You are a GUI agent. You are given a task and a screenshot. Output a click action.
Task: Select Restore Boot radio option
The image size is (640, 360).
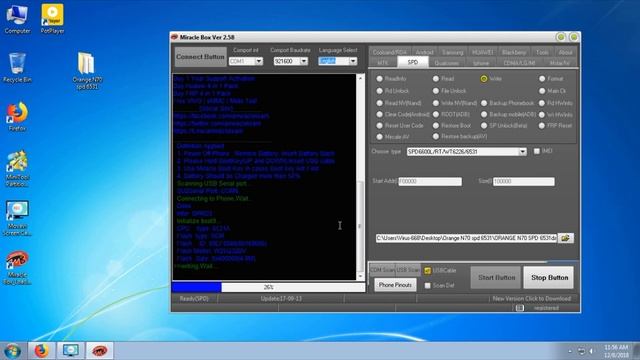click(x=436, y=126)
